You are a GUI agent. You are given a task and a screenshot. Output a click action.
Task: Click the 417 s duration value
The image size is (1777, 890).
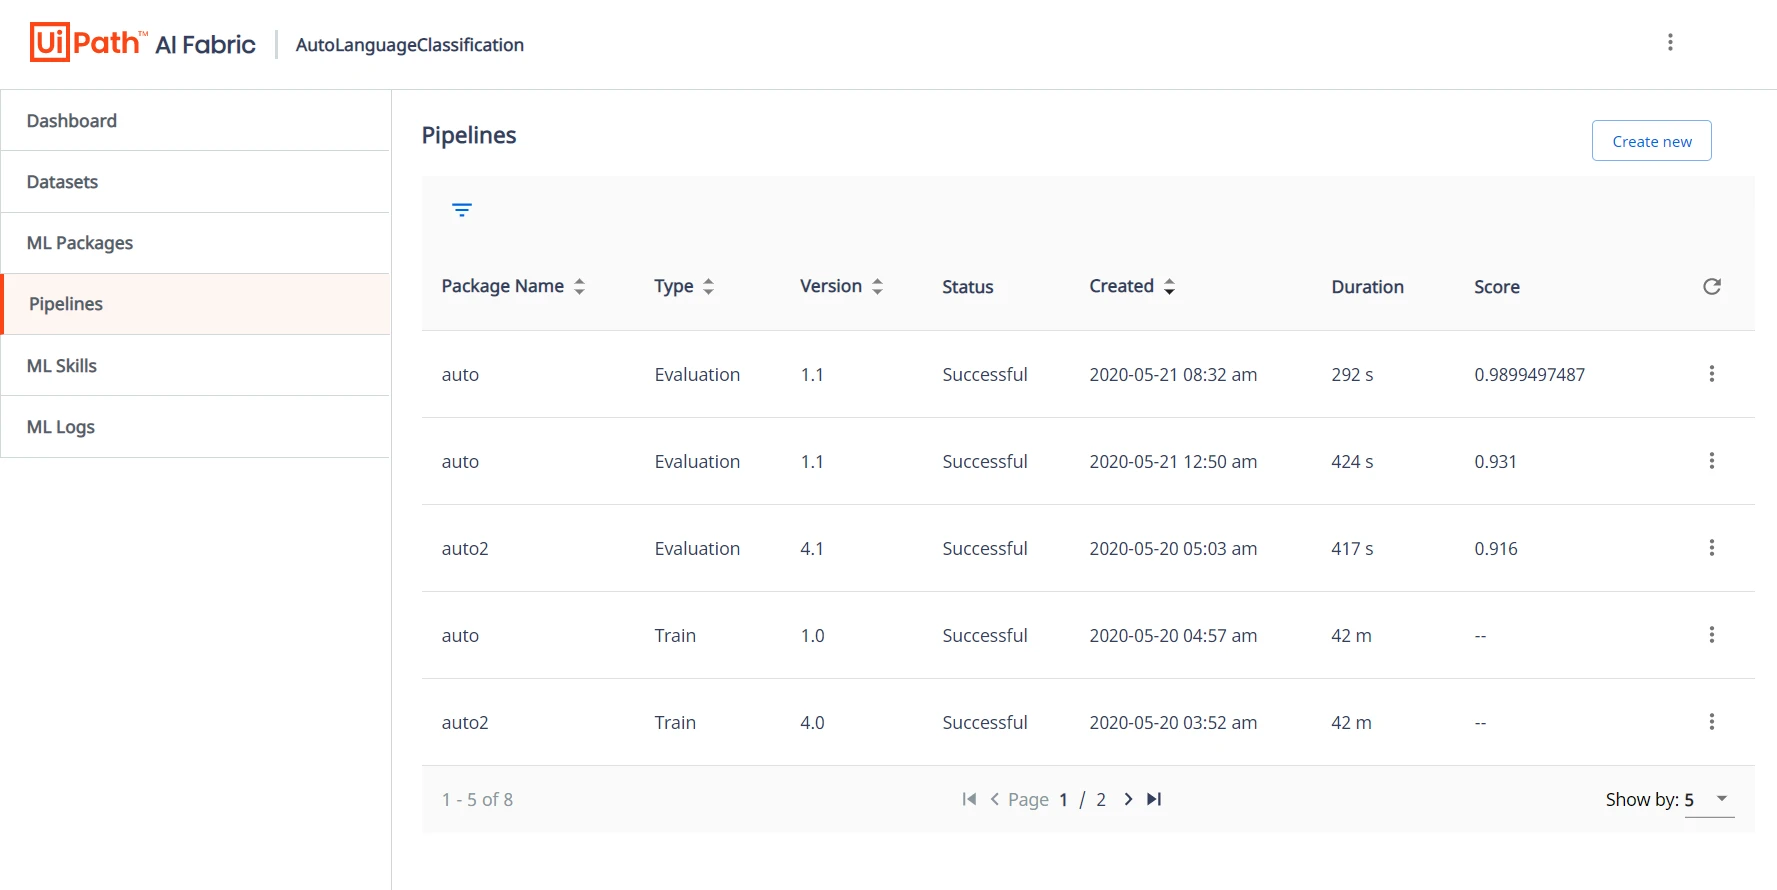[1352, 549]
